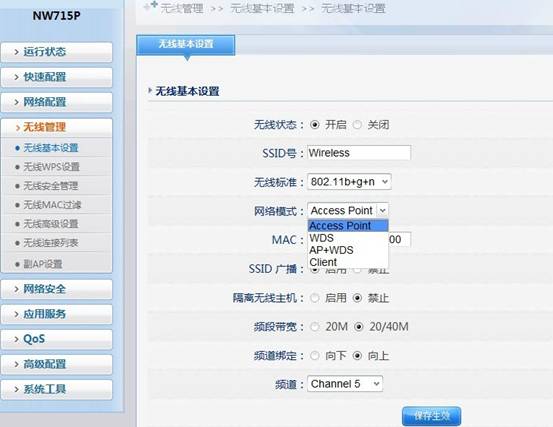Expand the 网络配置 sidebar section
Image resolution: width=553 pixels, height=427 pixels.
(56, 102)
